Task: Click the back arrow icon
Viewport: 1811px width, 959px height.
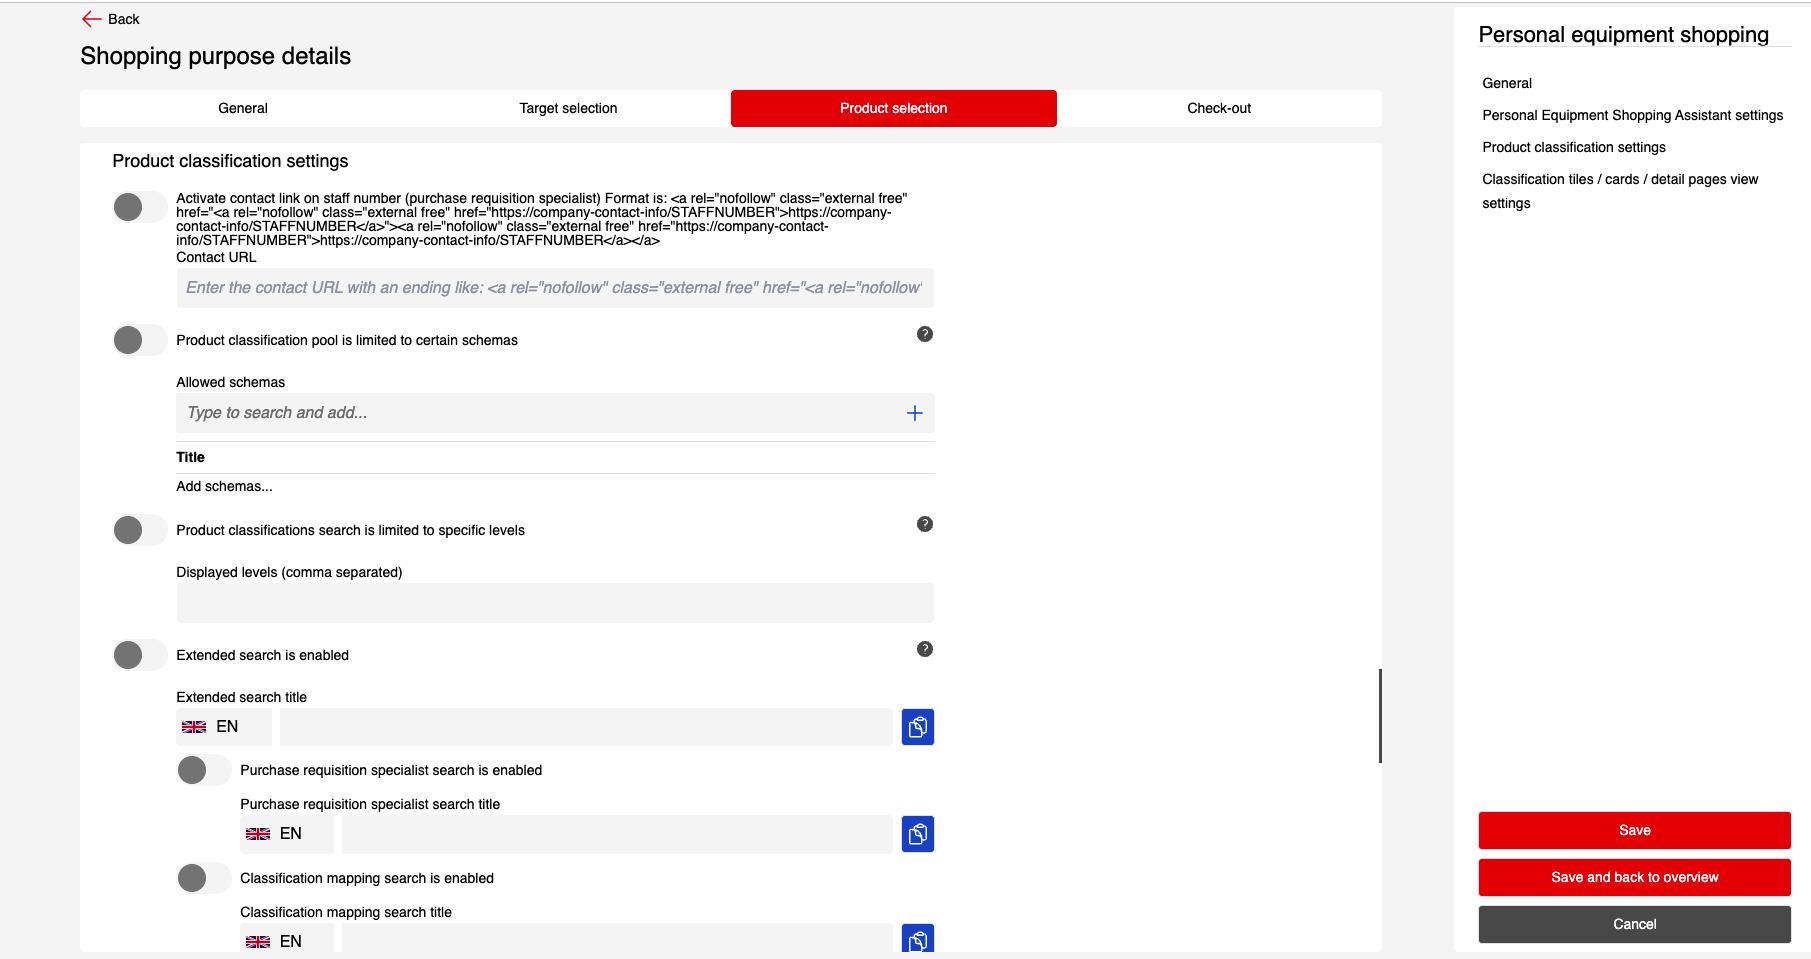Action: [x=91, y=19]
